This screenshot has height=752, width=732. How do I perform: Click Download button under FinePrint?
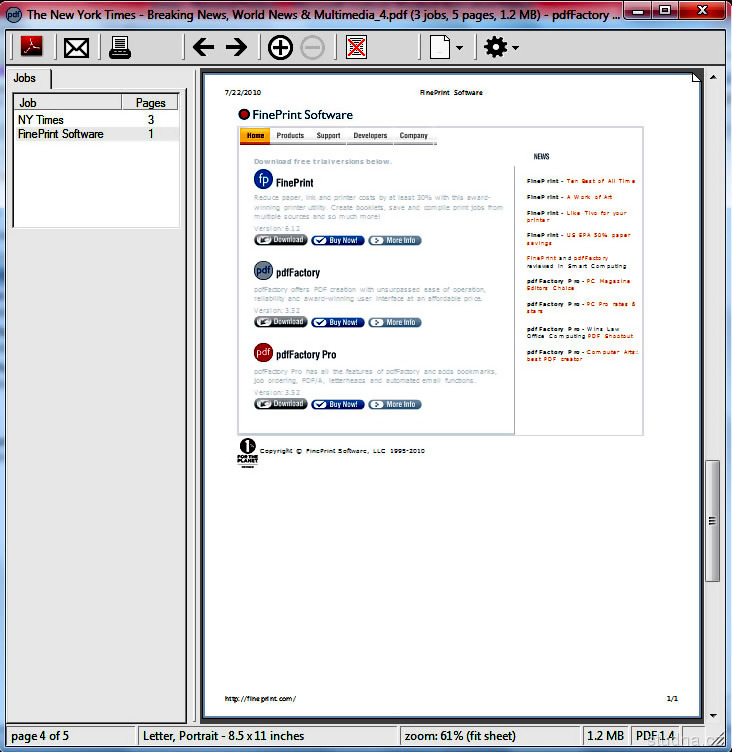coord(281,240)
